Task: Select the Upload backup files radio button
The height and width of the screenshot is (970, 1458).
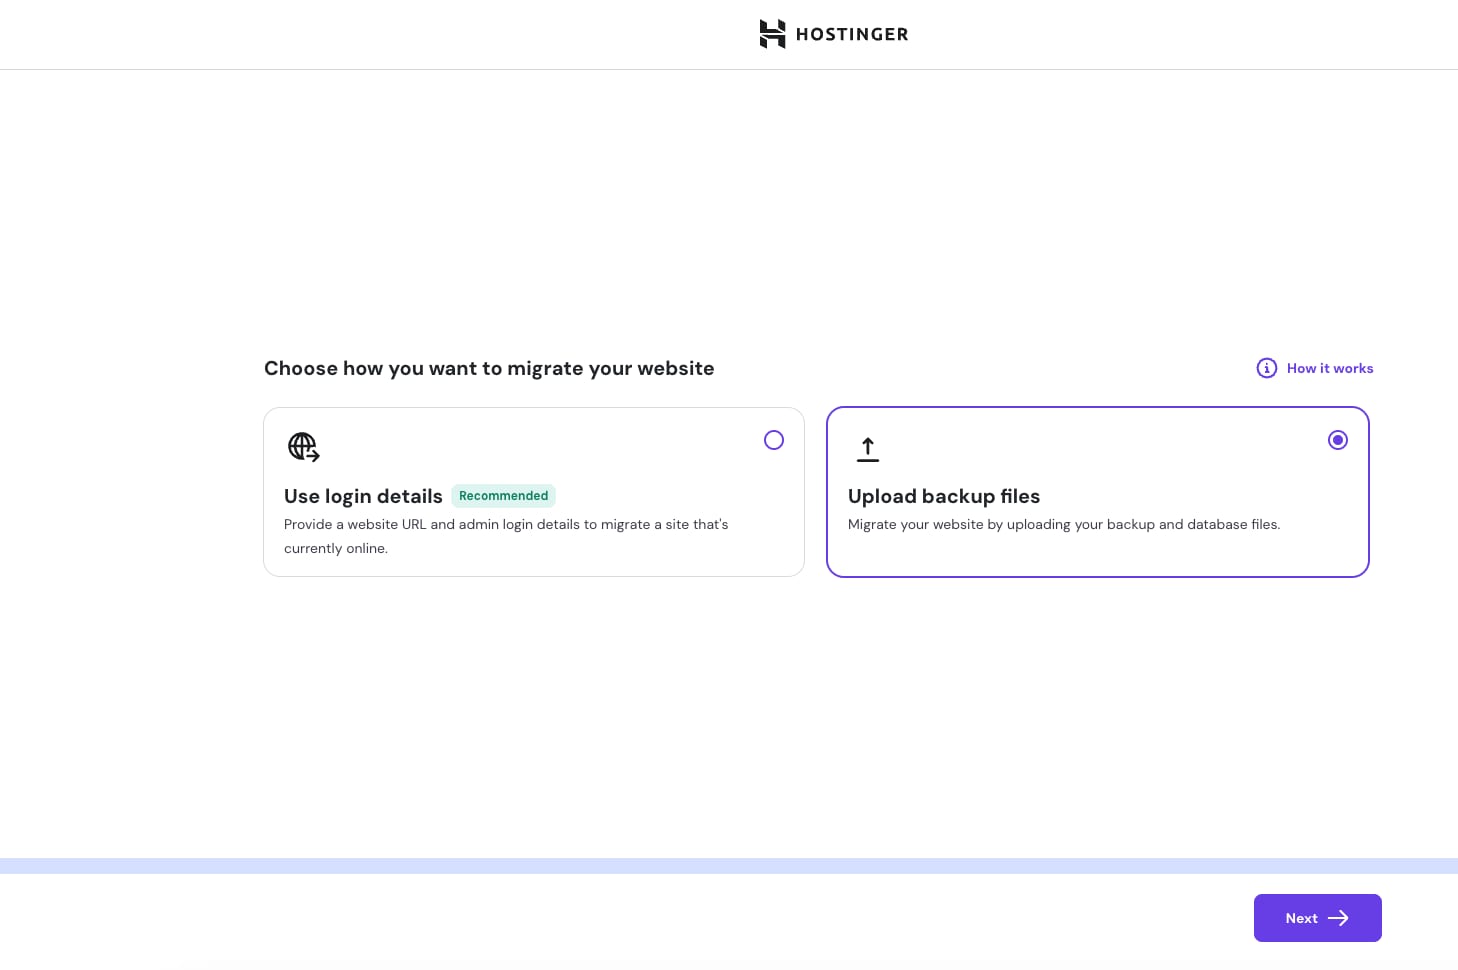Action: pos(1337,440)
